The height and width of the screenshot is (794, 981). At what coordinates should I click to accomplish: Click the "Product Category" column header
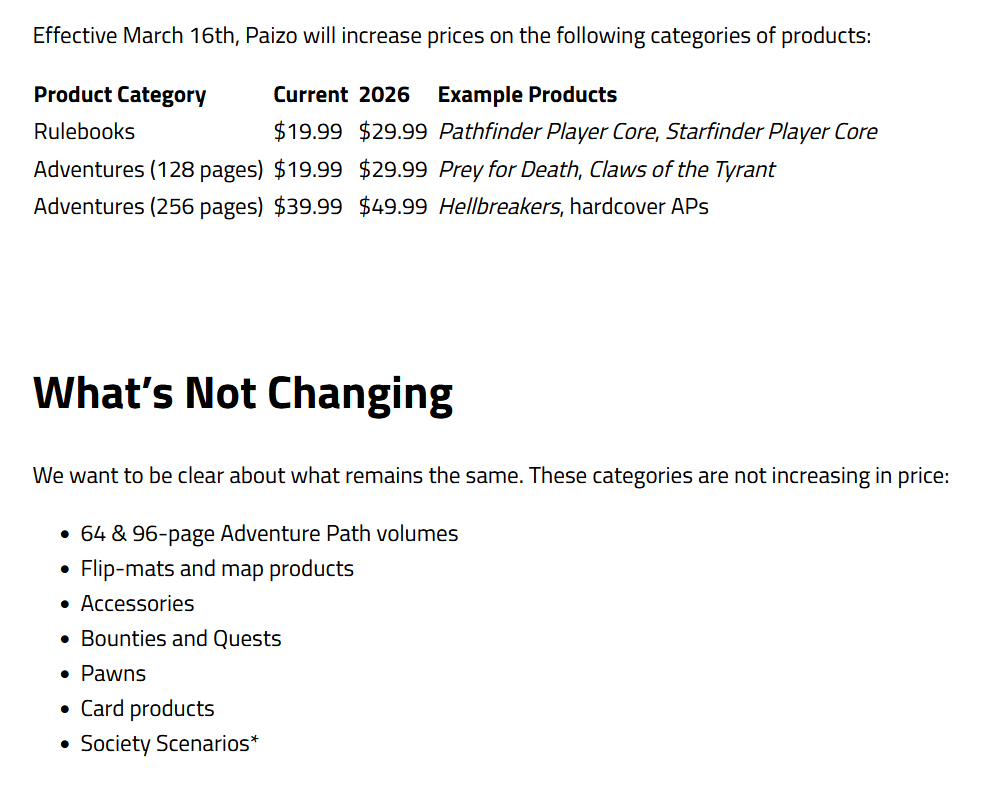pyautogui.click(x=120, y=95)
